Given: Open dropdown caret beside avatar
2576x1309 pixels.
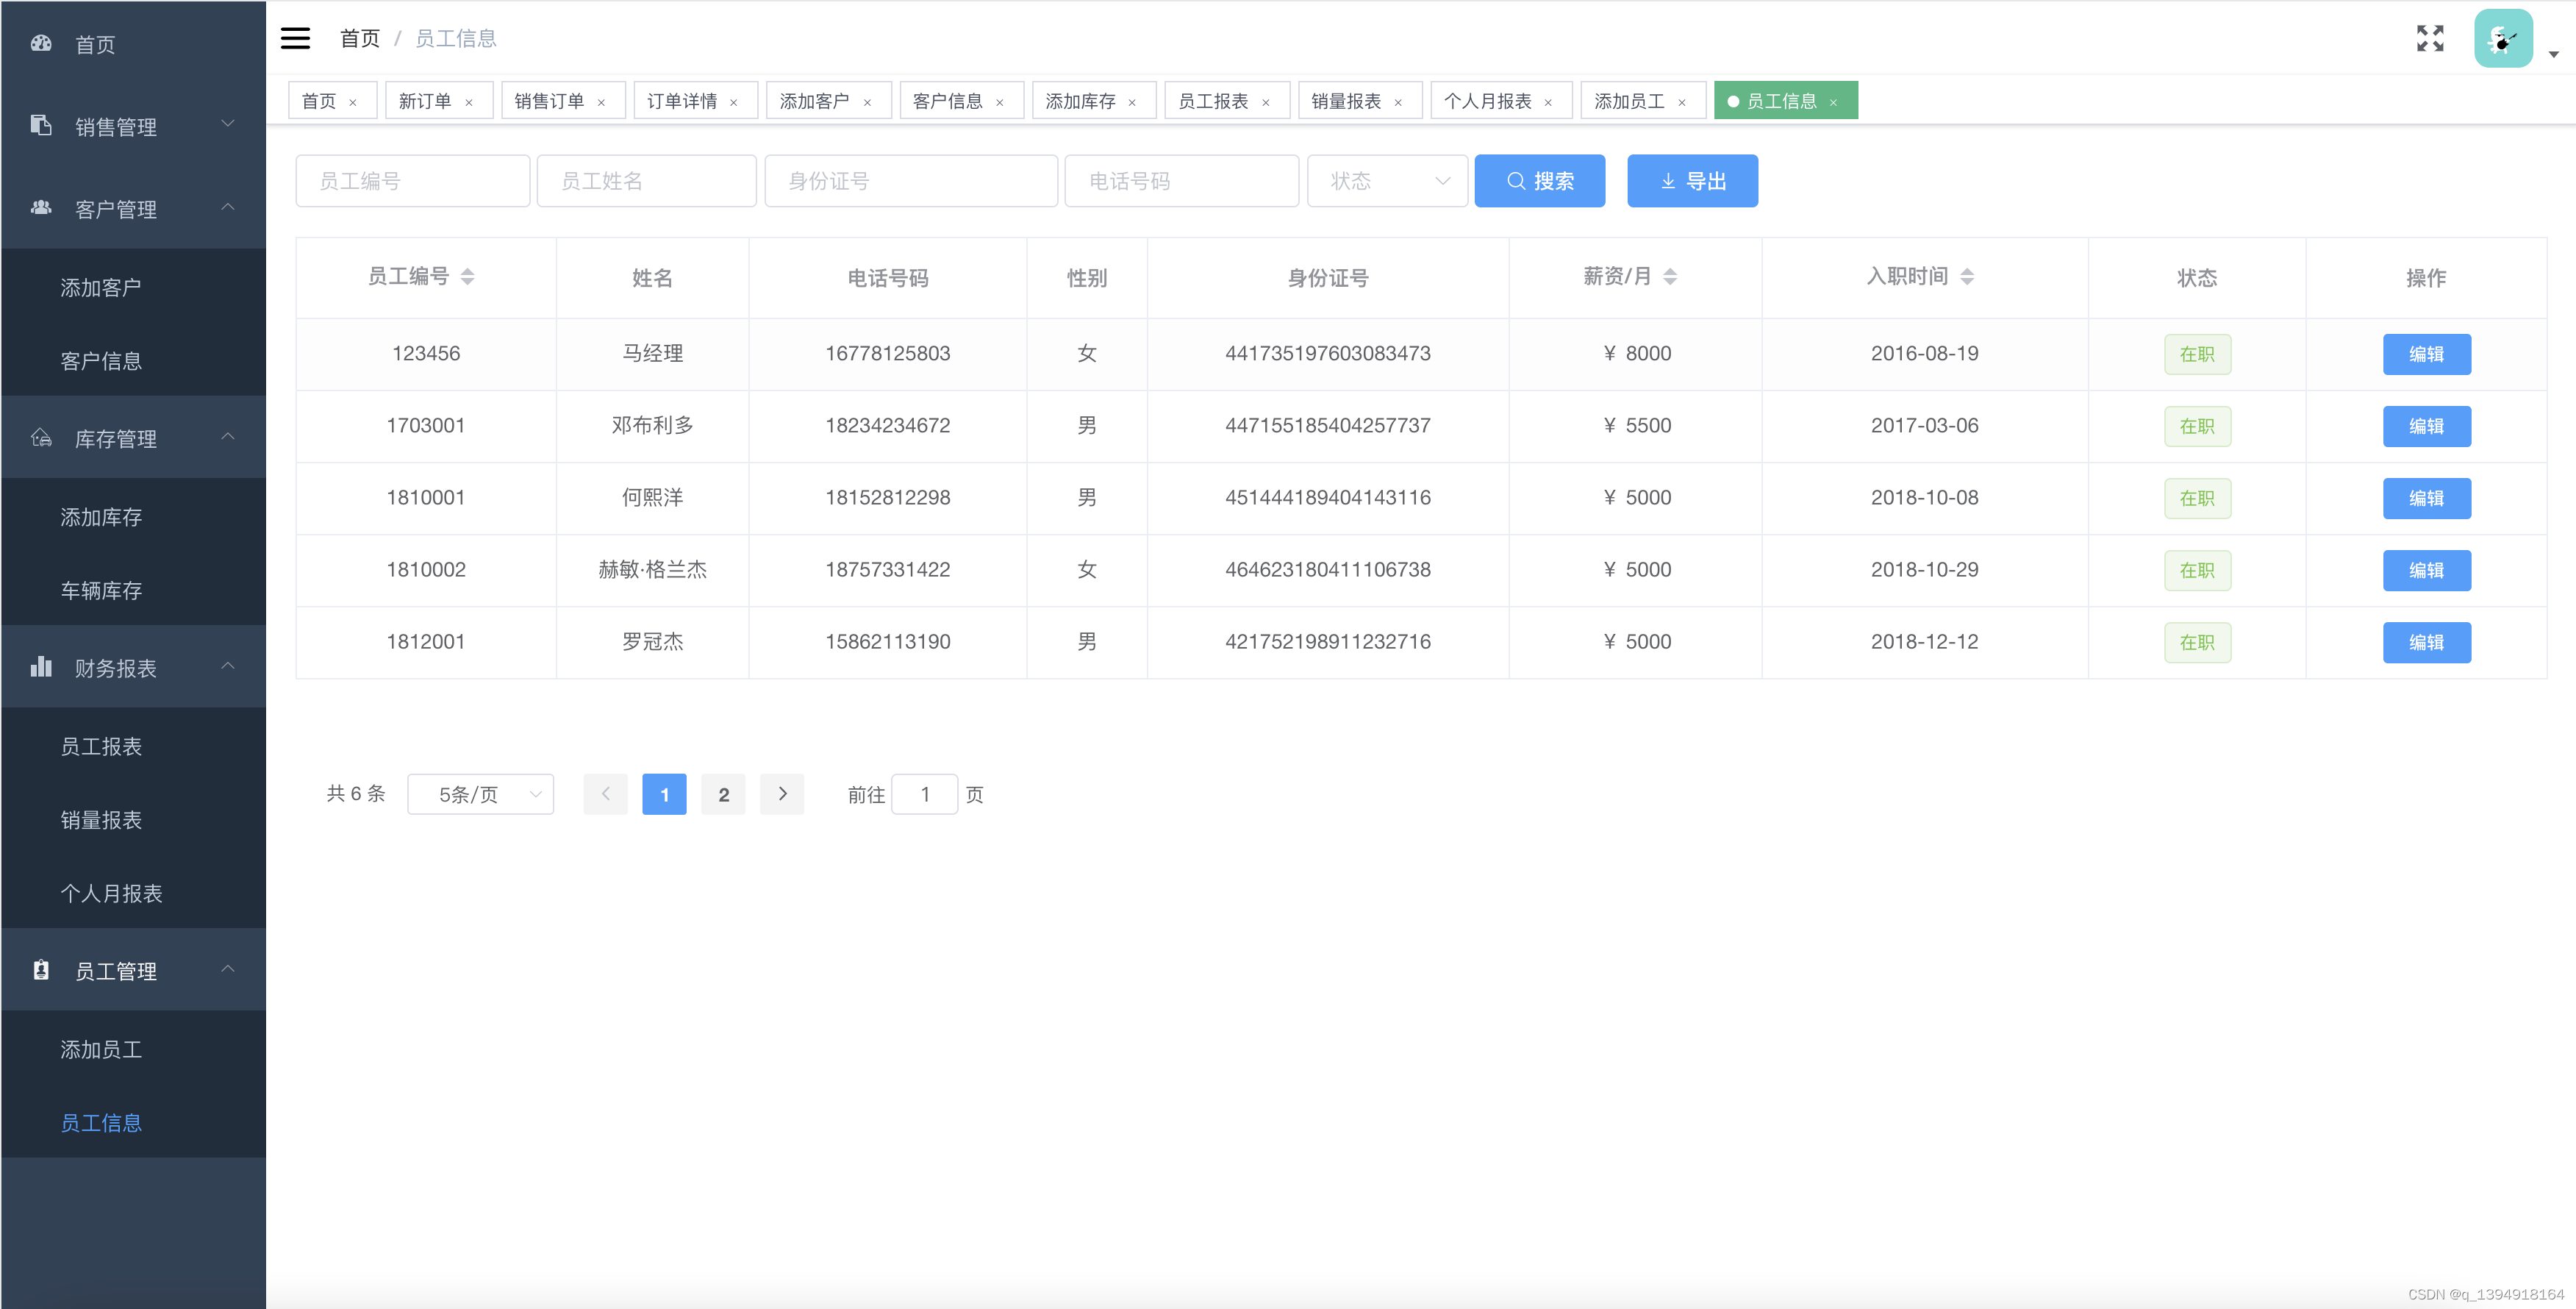Looking at the screenshot, I should pyautogui.click(x=2553, y=55).
